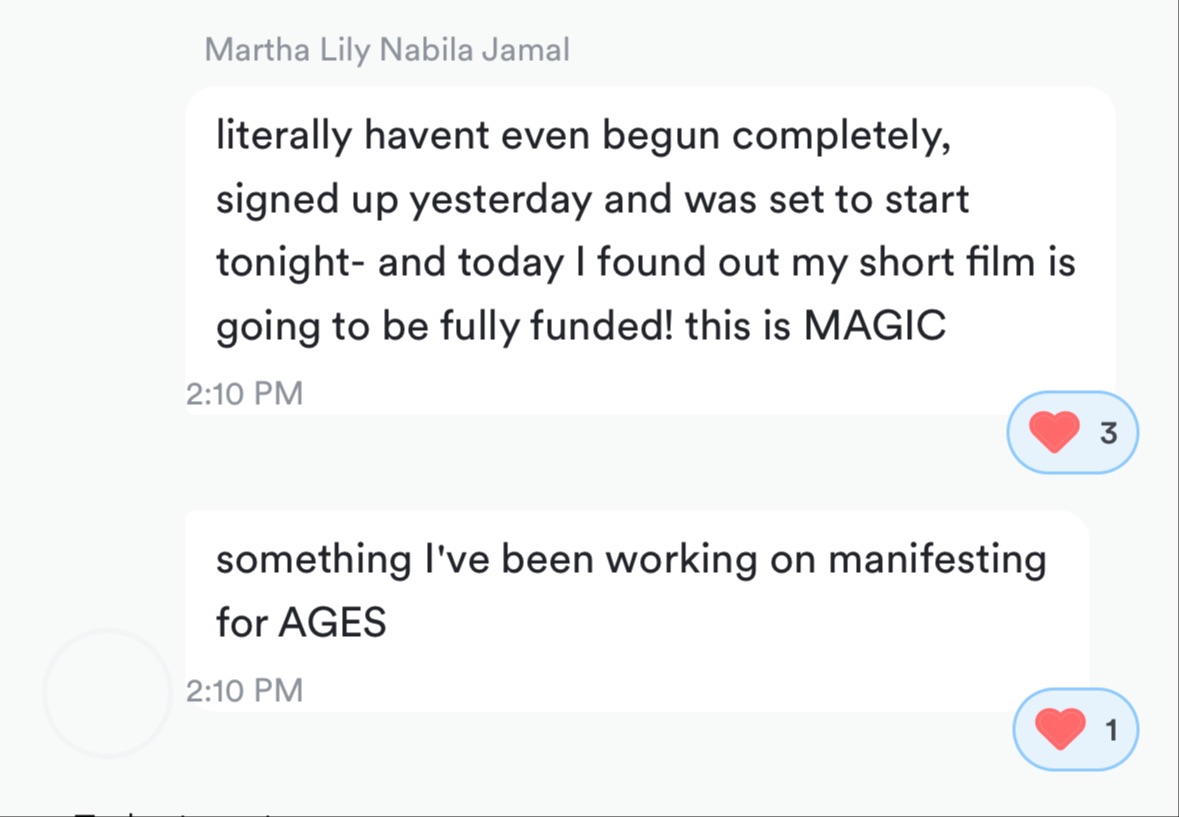This screenshot has width=1179, height=817.
Task: Click the word MAGIC in the first message
Action: (x=875, y=327)
